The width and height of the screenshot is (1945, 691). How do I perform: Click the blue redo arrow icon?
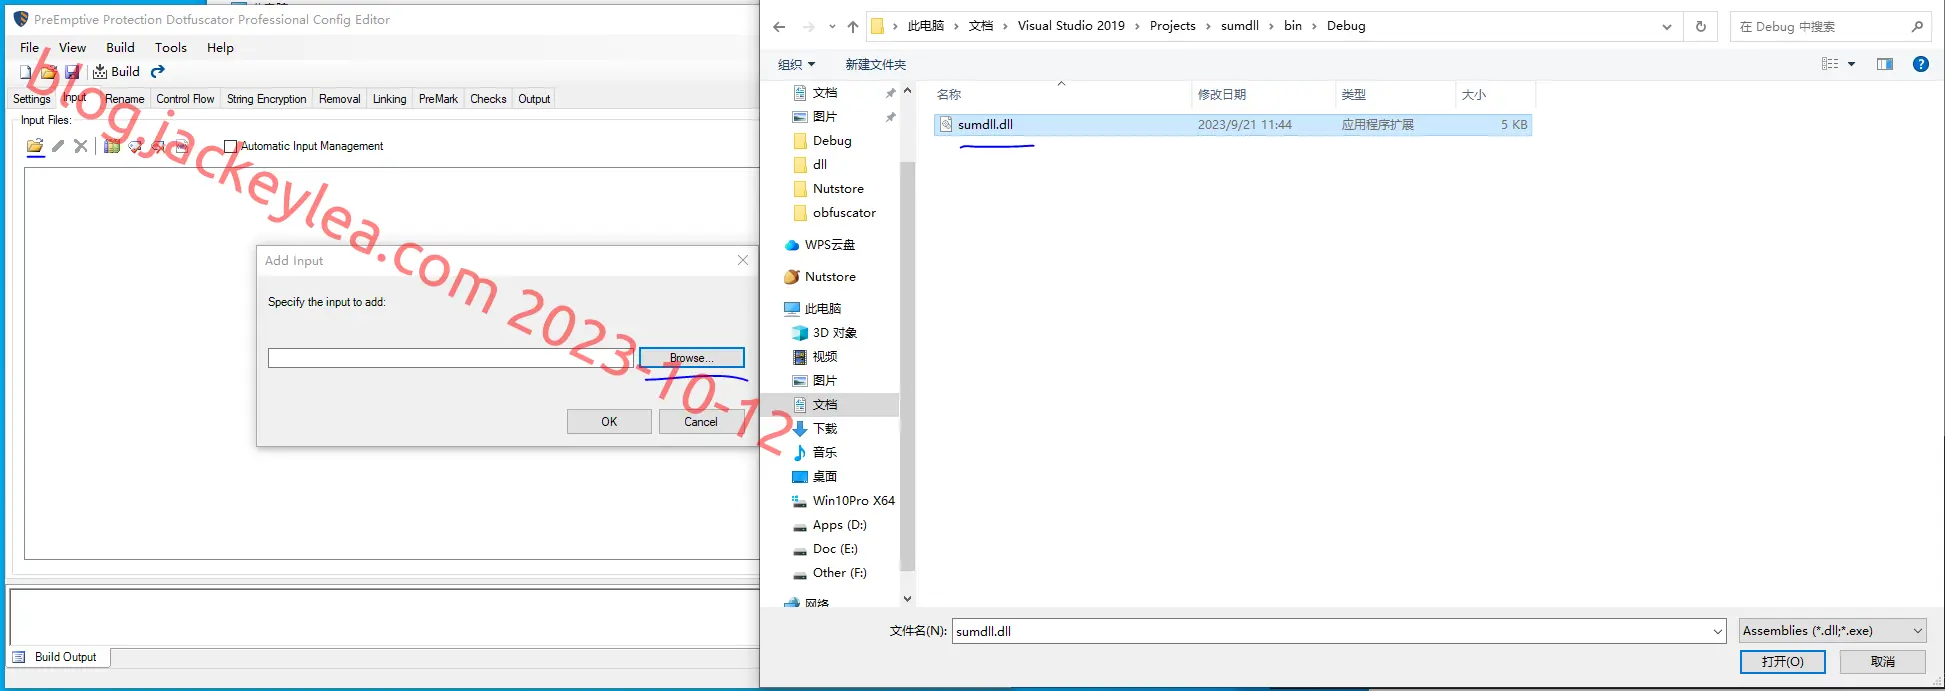pos(158,72)
